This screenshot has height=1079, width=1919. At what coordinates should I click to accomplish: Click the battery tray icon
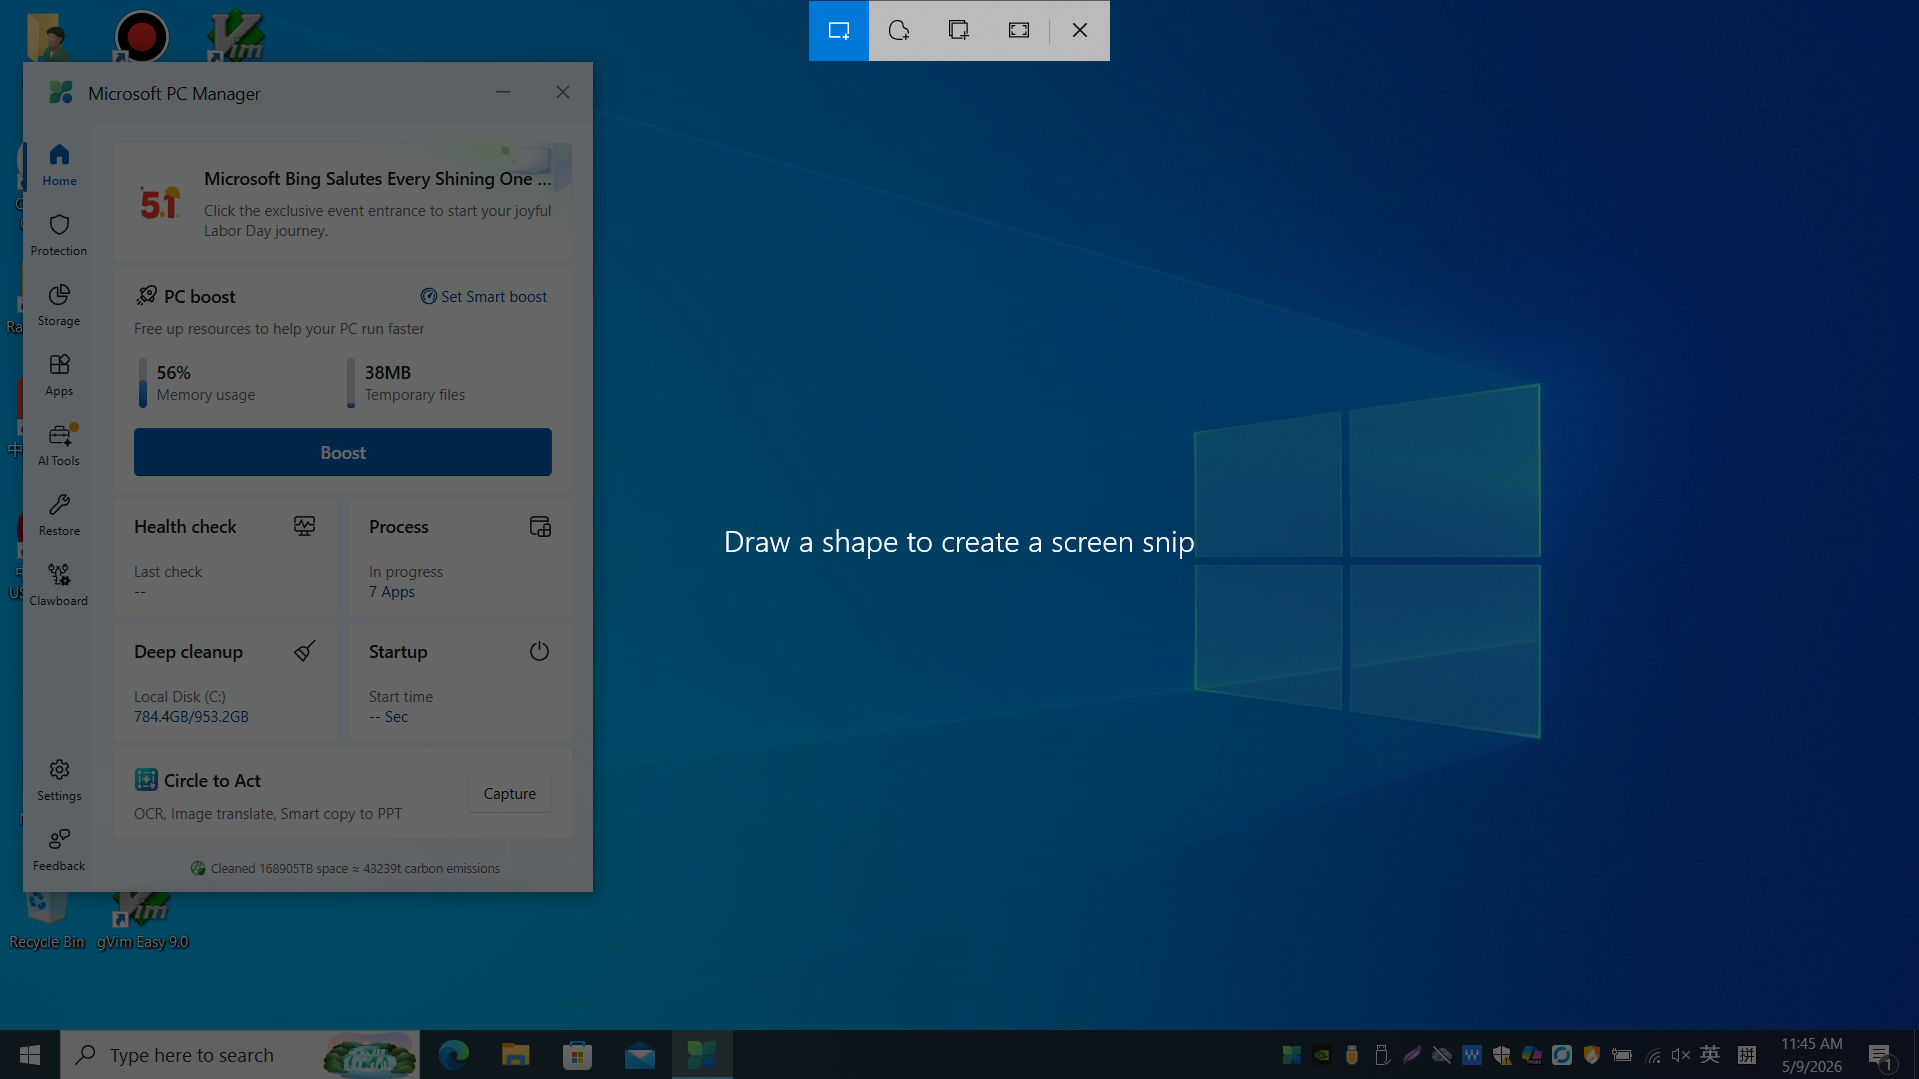click(x=1622, y=1055)
